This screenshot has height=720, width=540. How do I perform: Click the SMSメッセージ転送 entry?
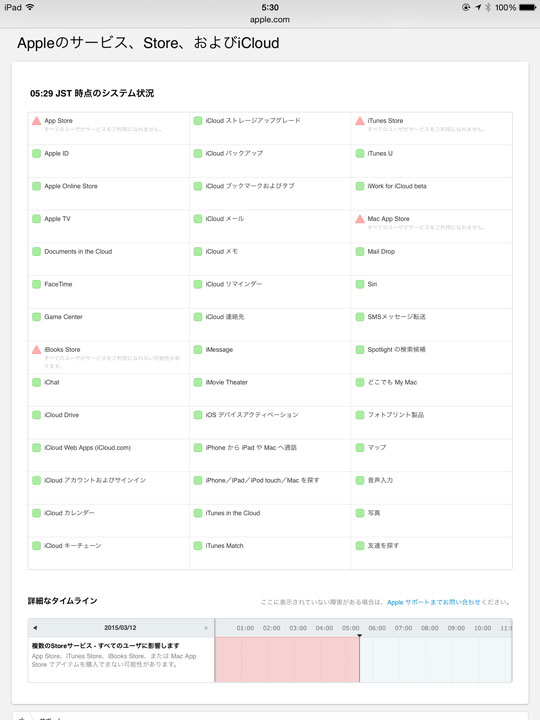click(x=432, y=325)
